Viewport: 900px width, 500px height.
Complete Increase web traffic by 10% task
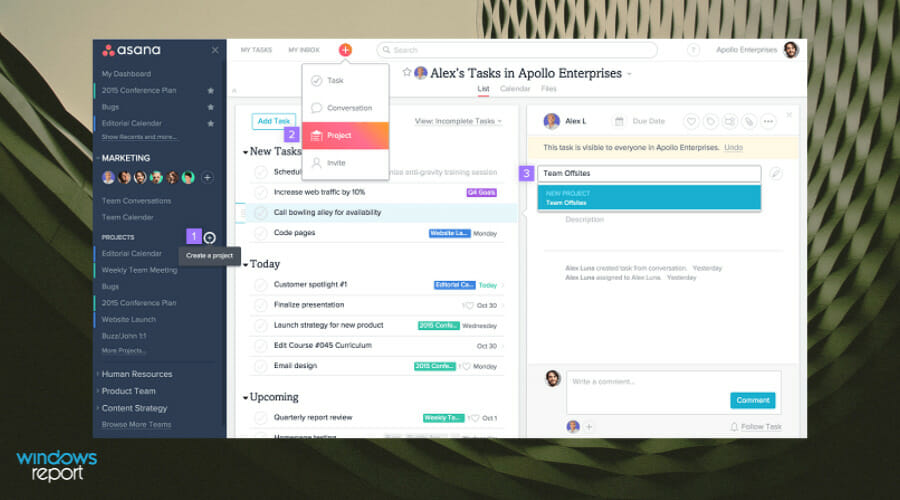coord(261,192)
